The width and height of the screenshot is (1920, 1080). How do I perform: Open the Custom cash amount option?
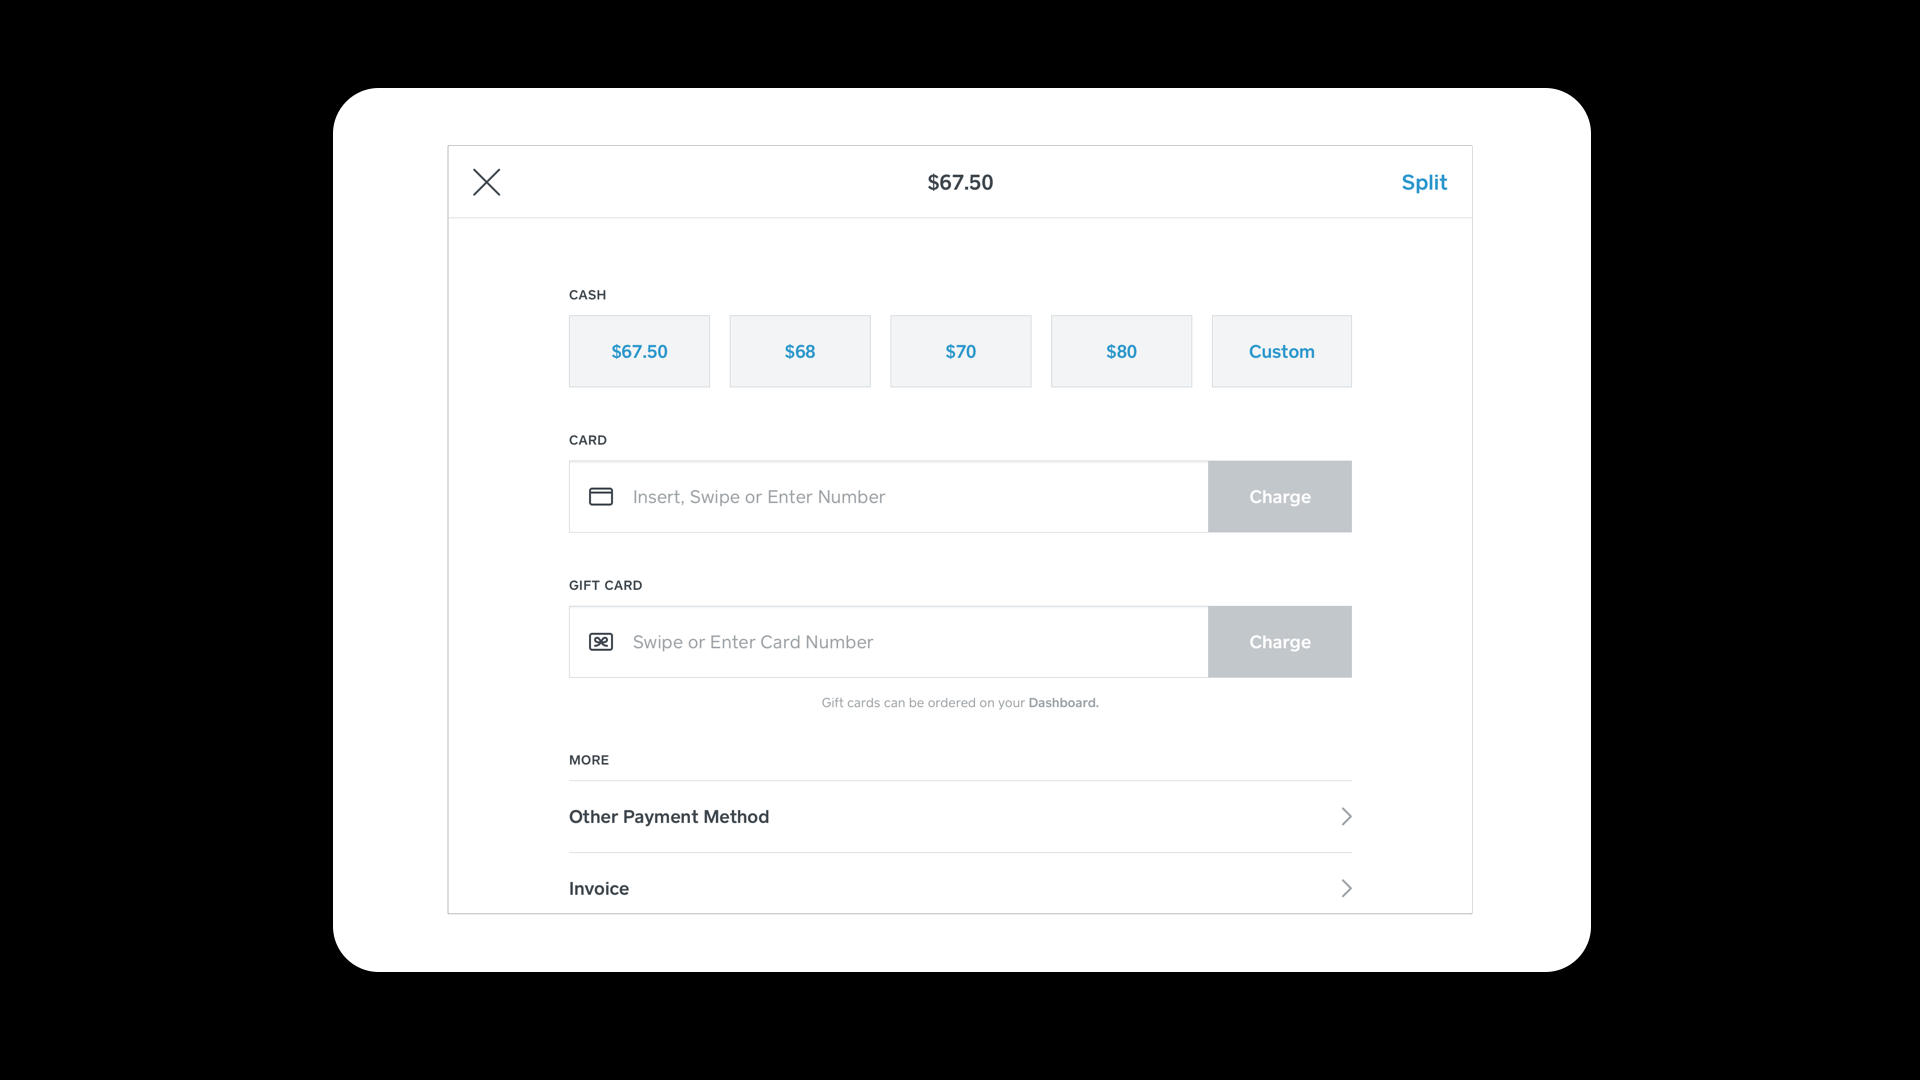point(1282,351)
